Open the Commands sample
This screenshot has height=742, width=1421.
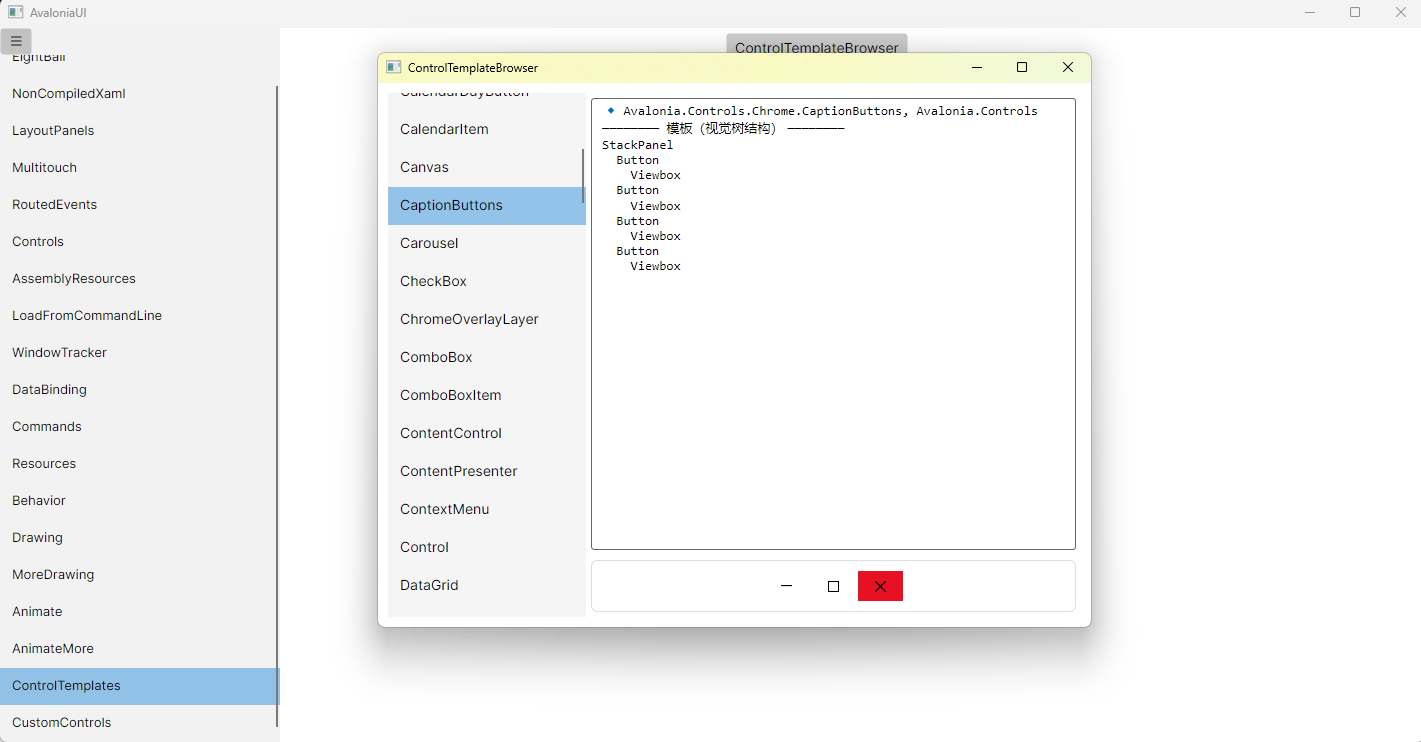(x=138, y=427)
